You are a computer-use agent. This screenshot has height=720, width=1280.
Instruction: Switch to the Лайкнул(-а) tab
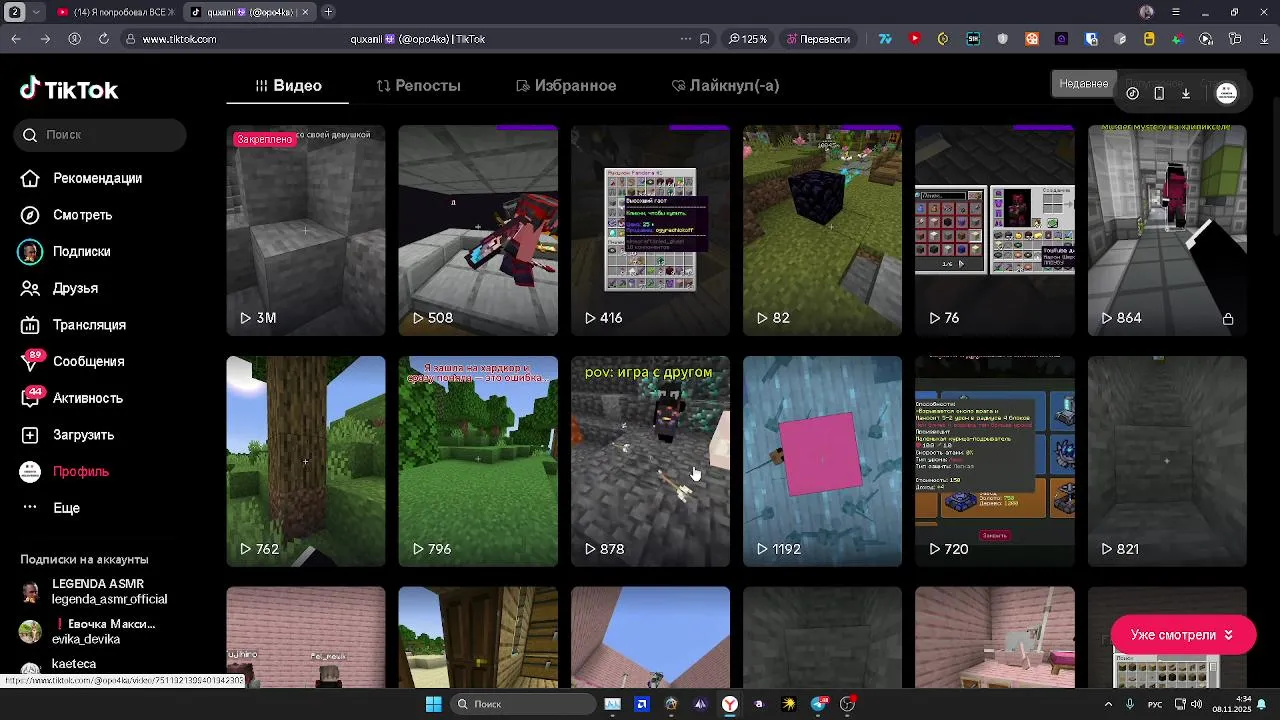pos(725,86)
